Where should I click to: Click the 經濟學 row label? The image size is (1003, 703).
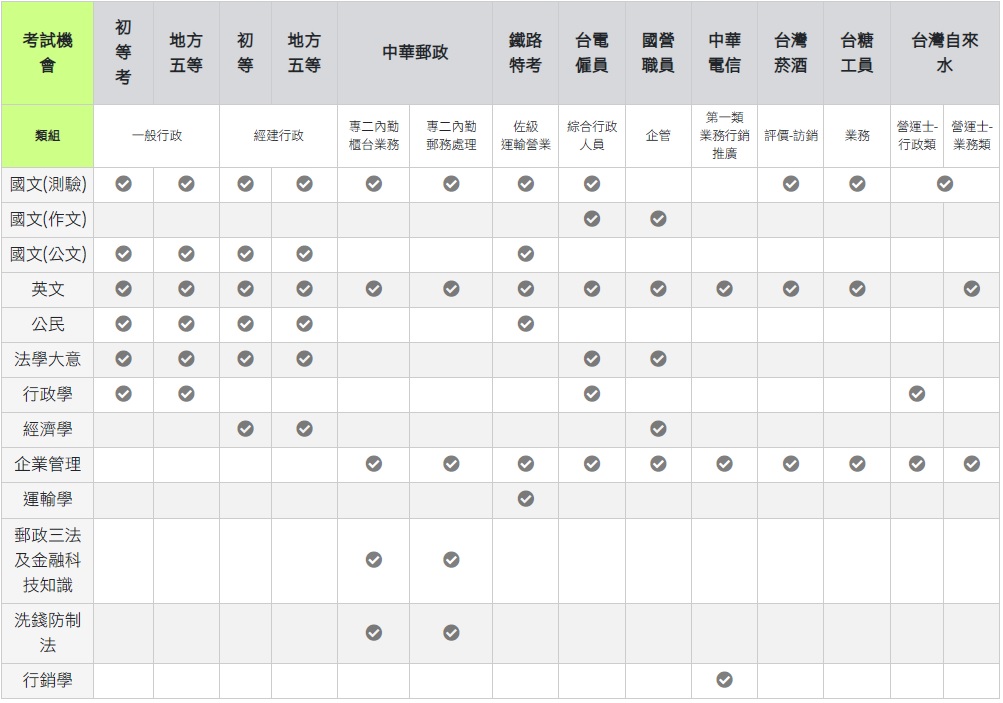47,429
